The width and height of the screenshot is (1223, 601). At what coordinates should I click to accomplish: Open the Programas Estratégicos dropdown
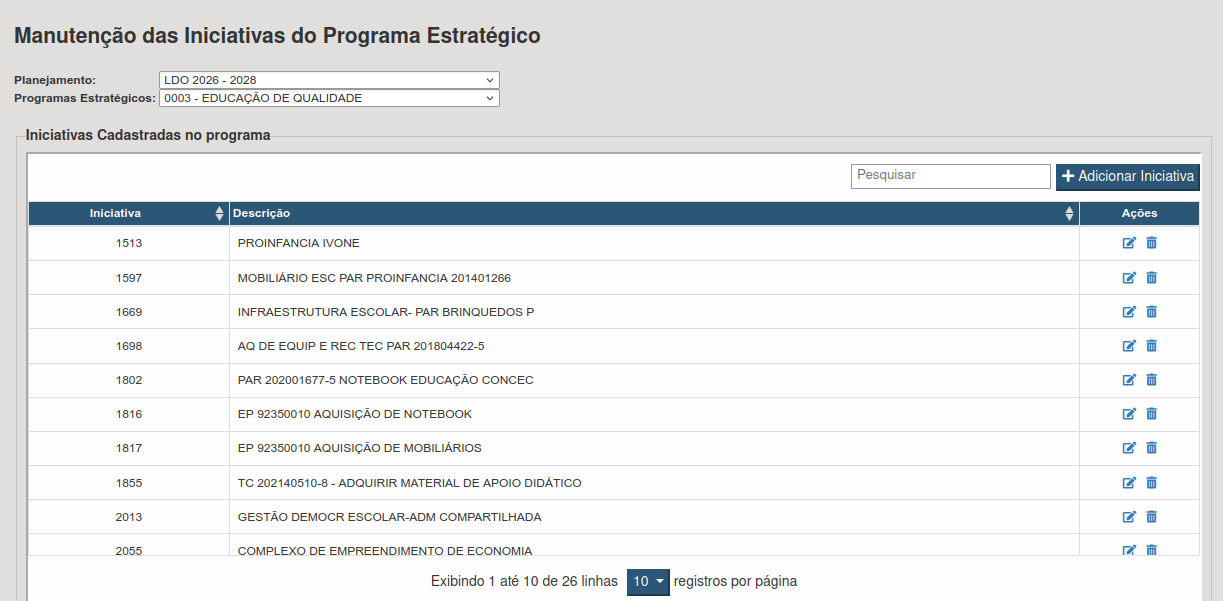pos(329,98)
